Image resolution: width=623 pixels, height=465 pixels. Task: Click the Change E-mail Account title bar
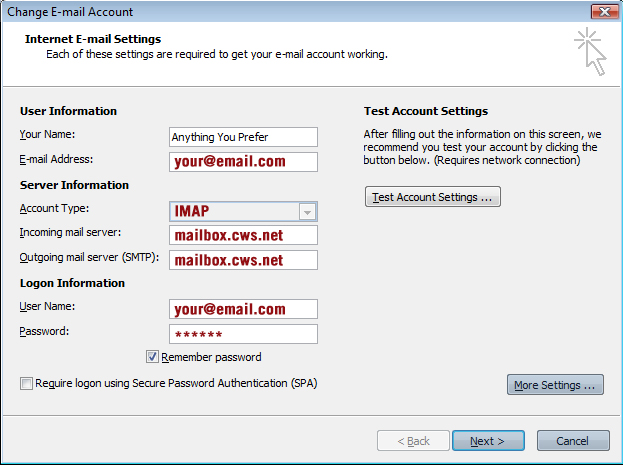tap(300, 12)
